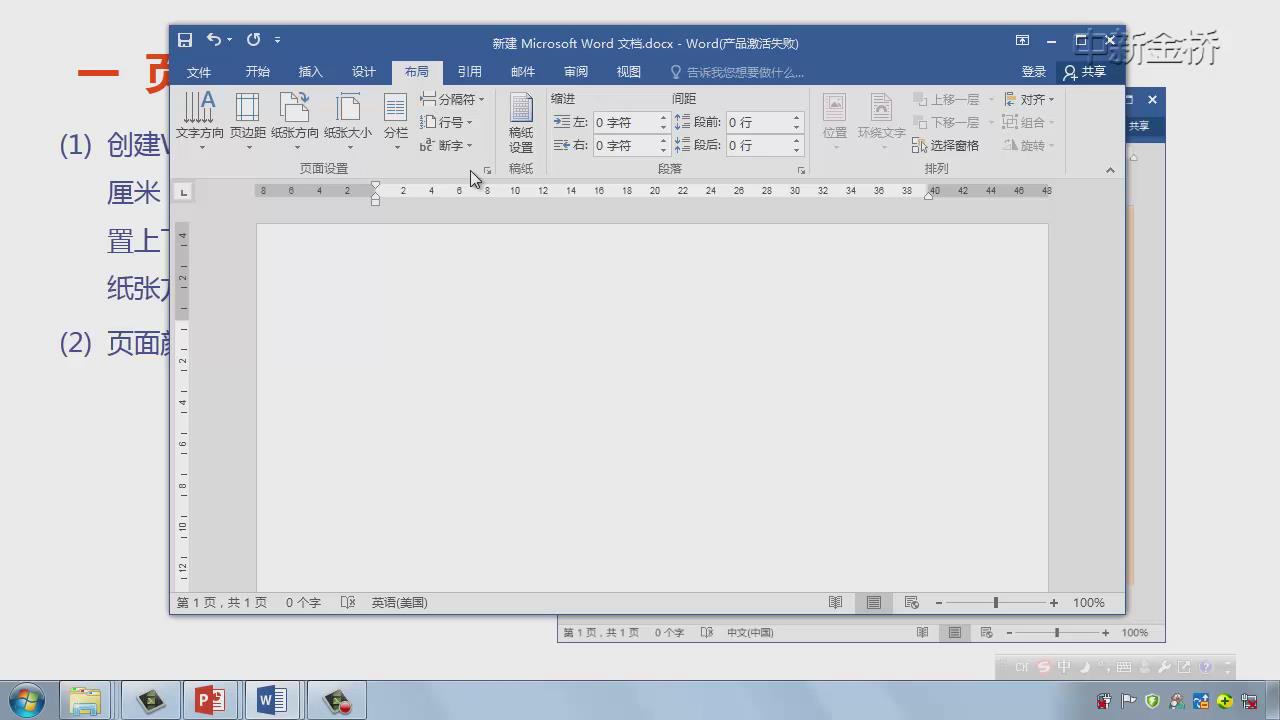Save the document from the quick access toolbar
Image resolution: width=1280 pixels, height=720 pixels.
coord(185,40)
